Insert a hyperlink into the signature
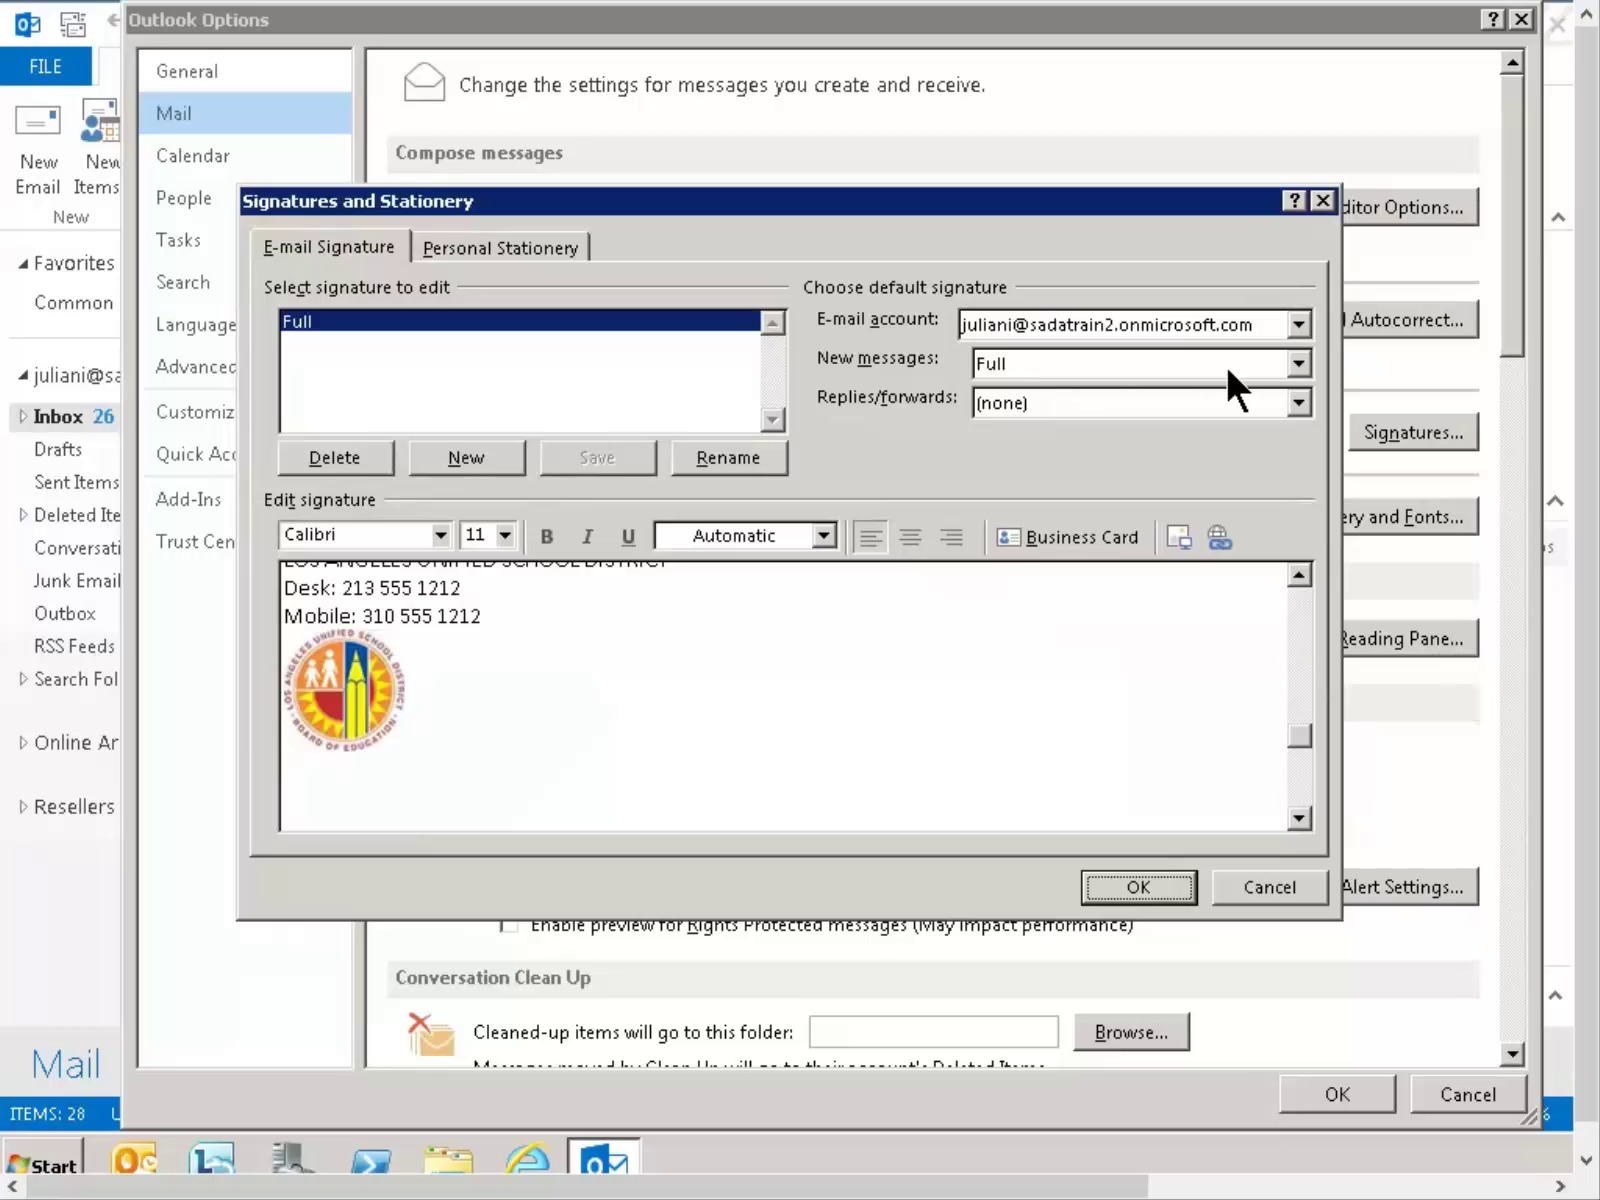This screenshot has height=1200, width=1600. tap(1220, 537)
